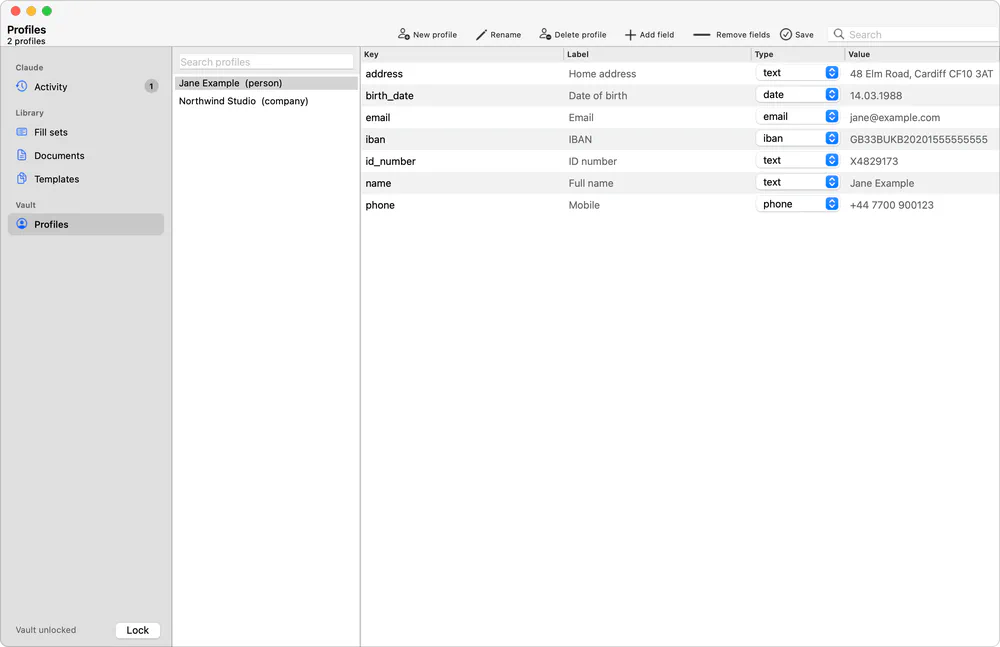Open the Type dropdown for iban row

[x=797, y=138]
